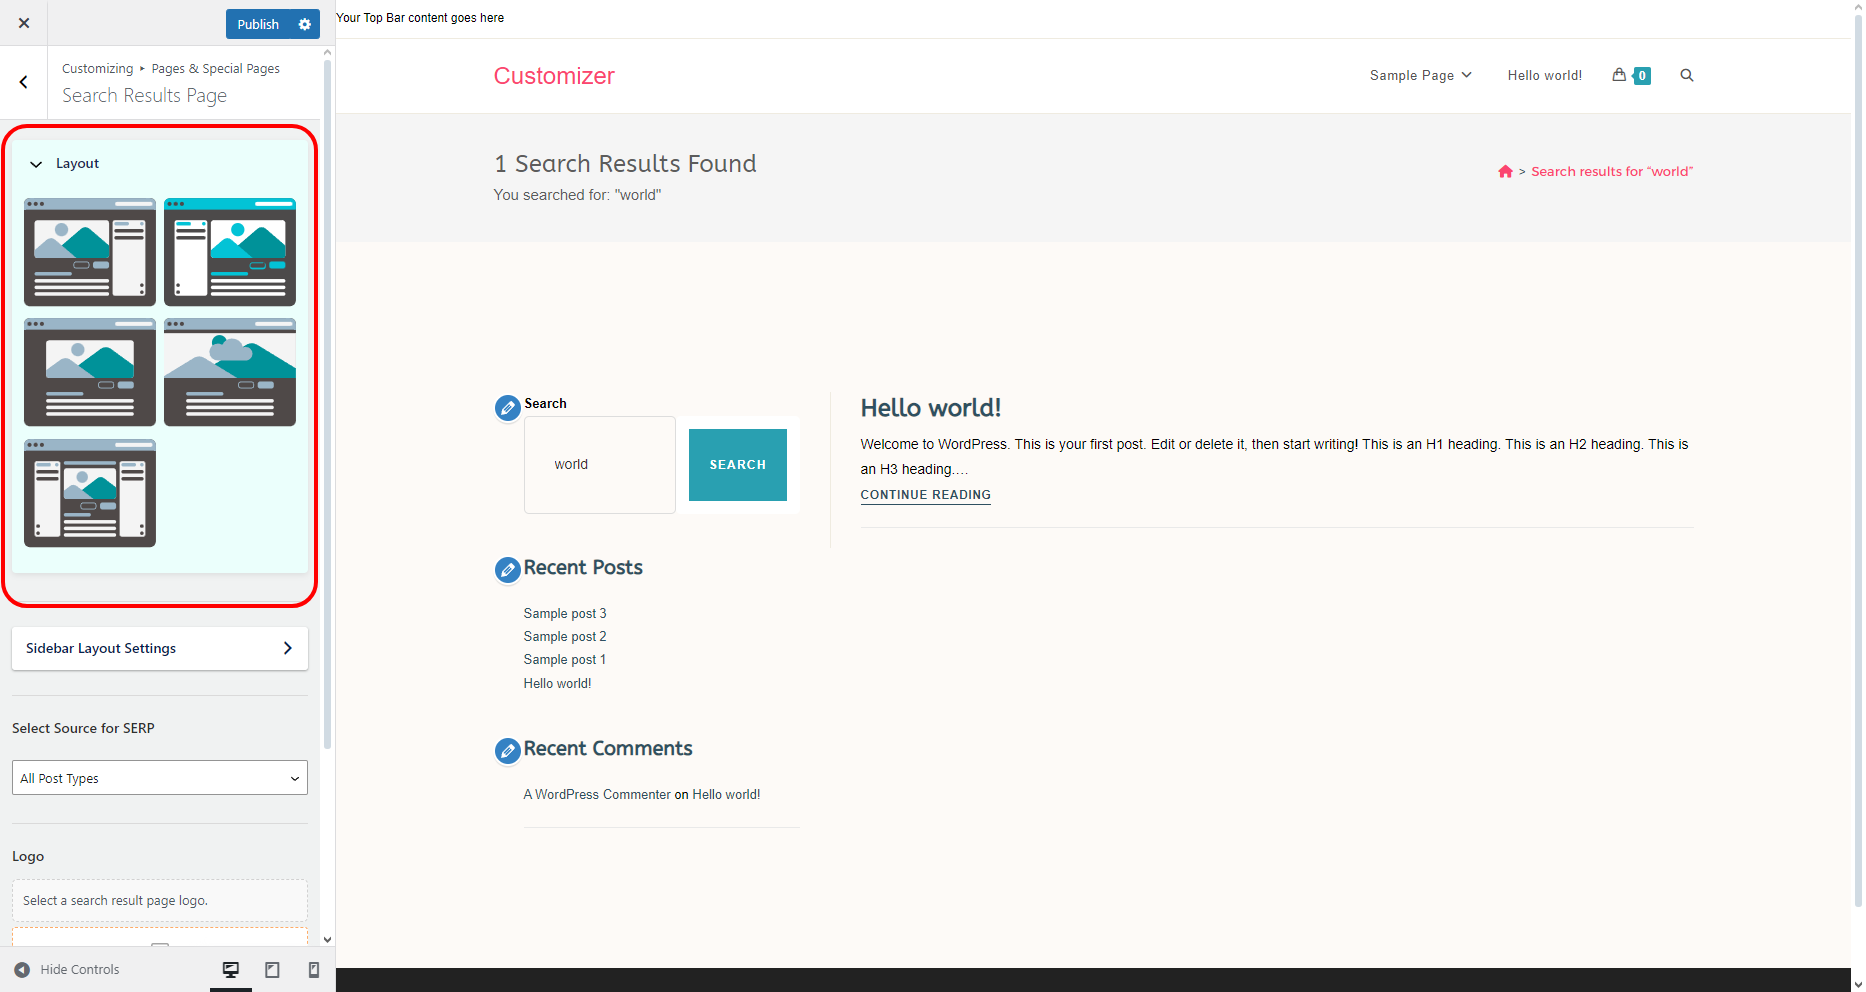Click Select Source for SERP label

point(83,728)
